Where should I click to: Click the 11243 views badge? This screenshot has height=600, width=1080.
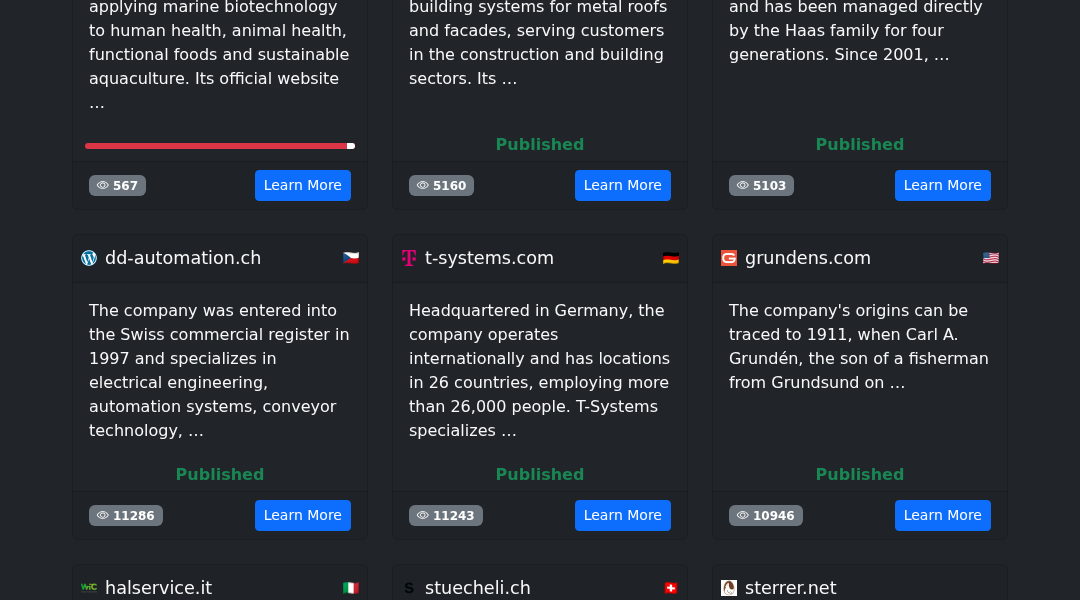coord(446,515)
